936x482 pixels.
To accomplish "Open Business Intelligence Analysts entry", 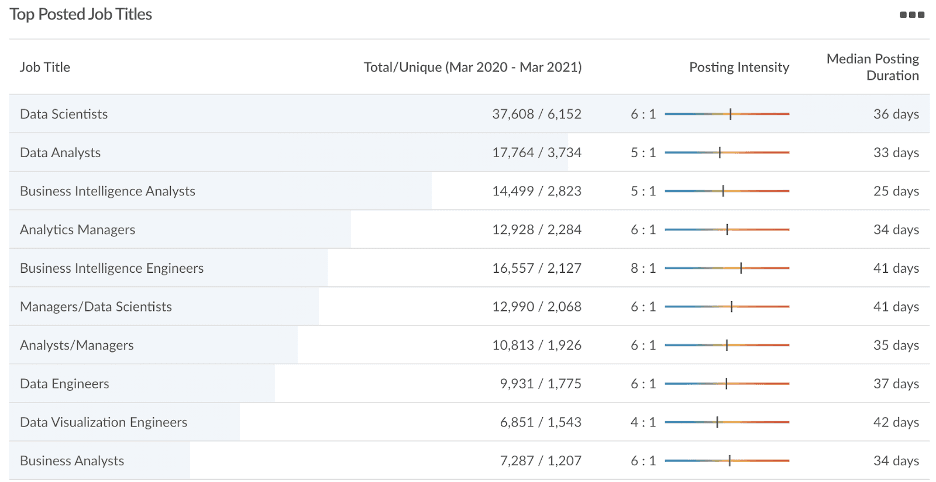I will tap(107, 191).
